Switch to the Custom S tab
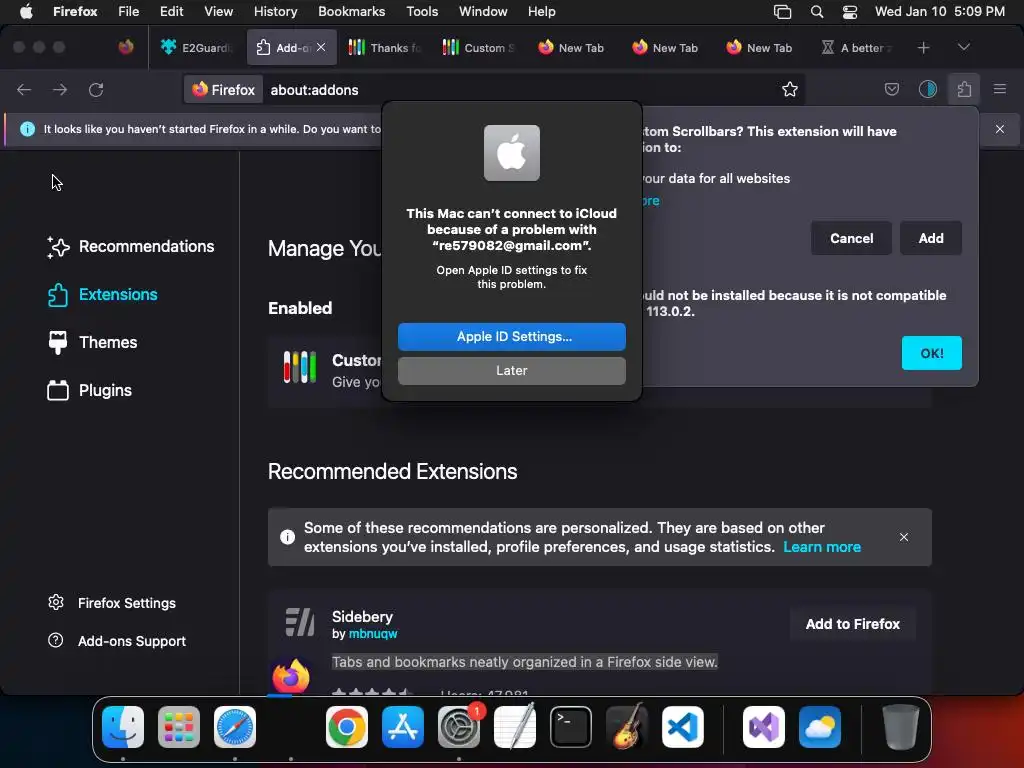The width and height of the screenshot is (1024, 768). 479,48
